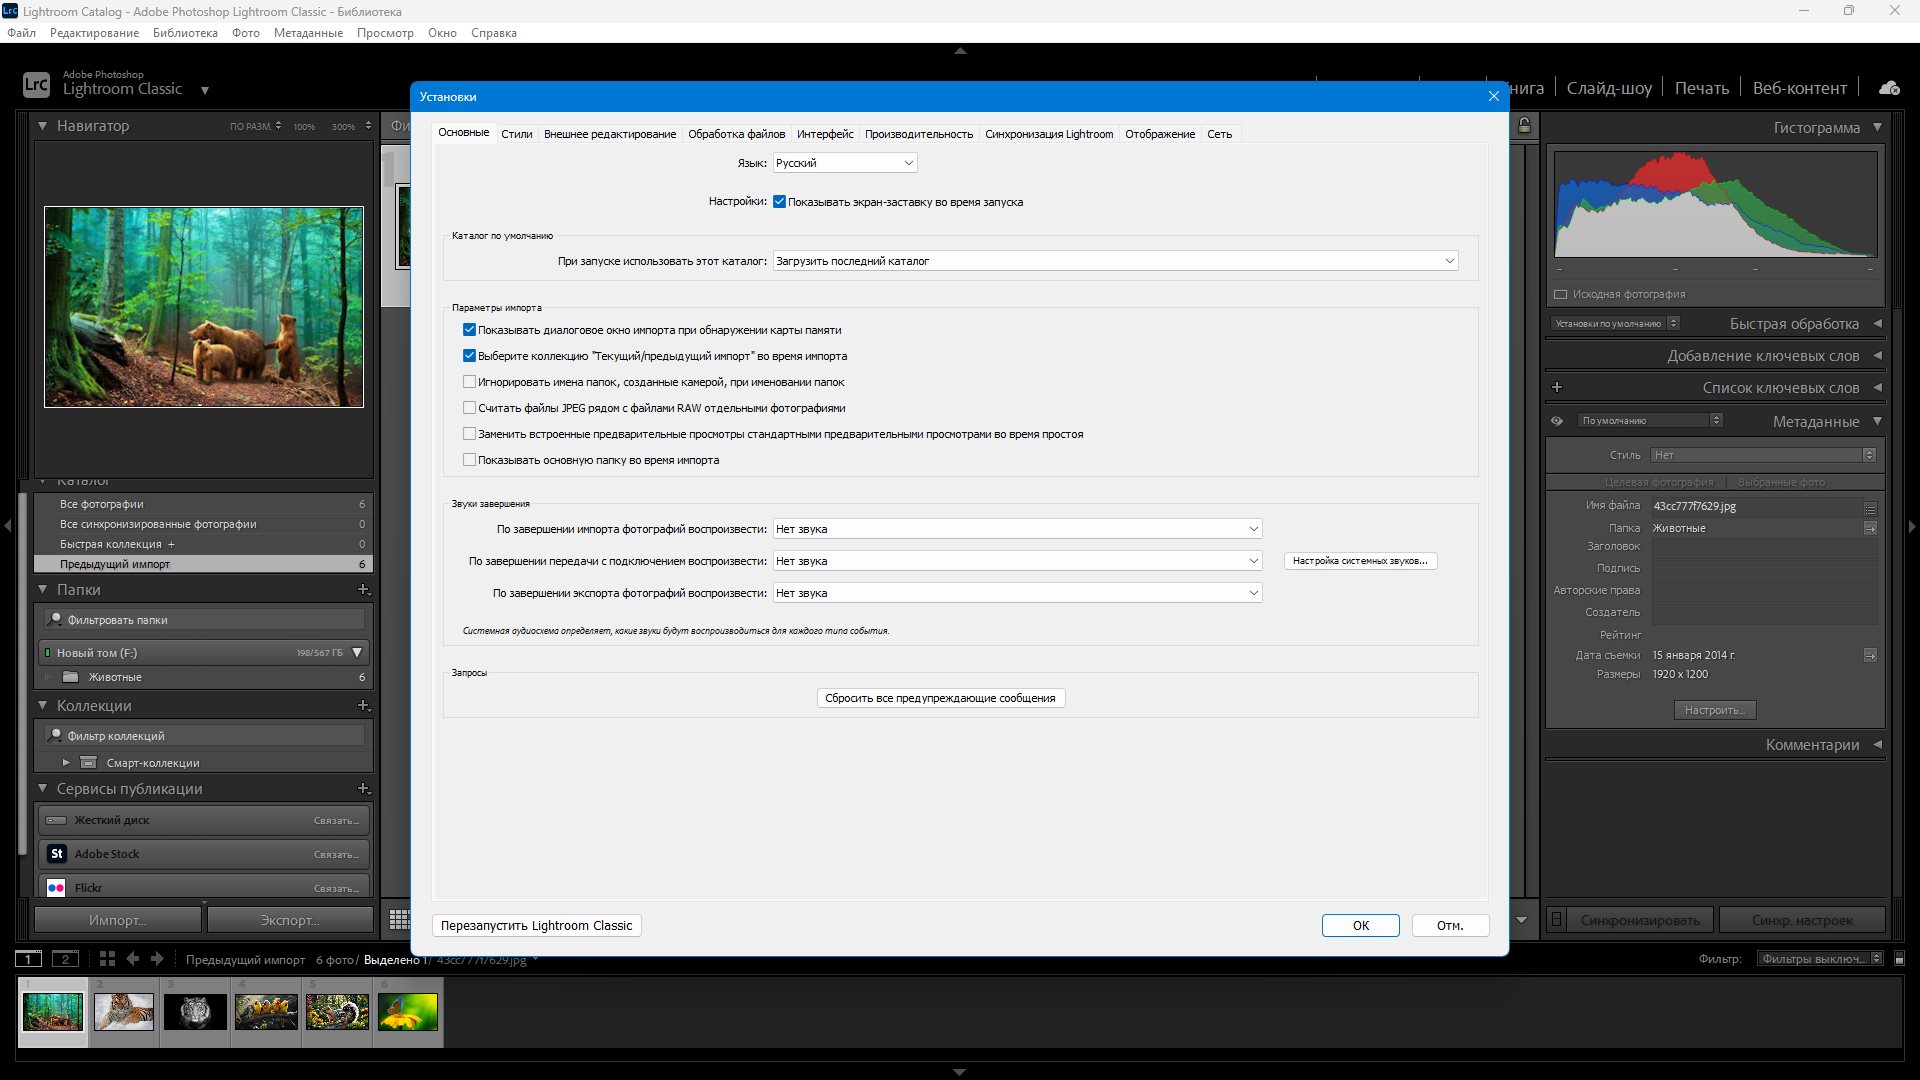Viewport: 1920px width, 1080px height.
Task: Click the go back arrow in filmstrip bar
Action: tap(133, 959)
